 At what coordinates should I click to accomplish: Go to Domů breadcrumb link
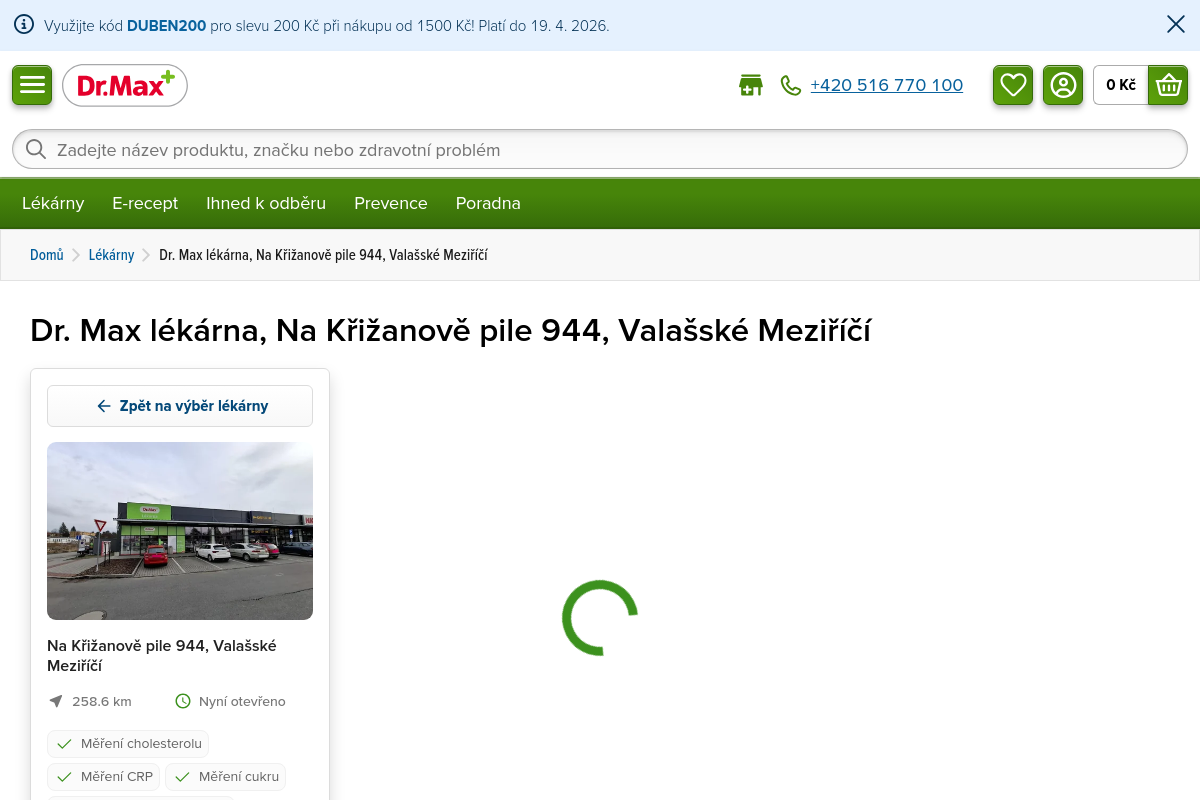coord(46,255)
